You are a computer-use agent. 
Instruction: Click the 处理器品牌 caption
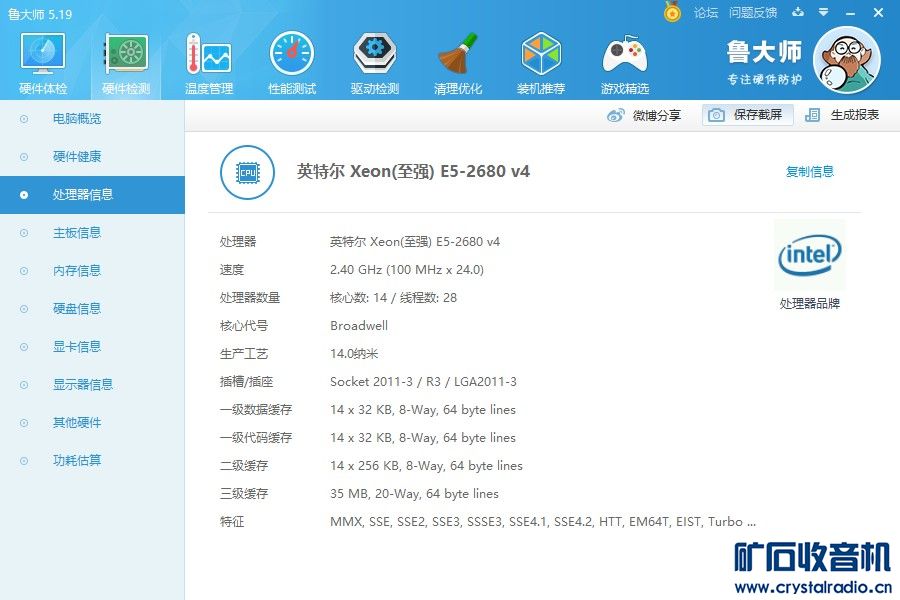[809, 304]
